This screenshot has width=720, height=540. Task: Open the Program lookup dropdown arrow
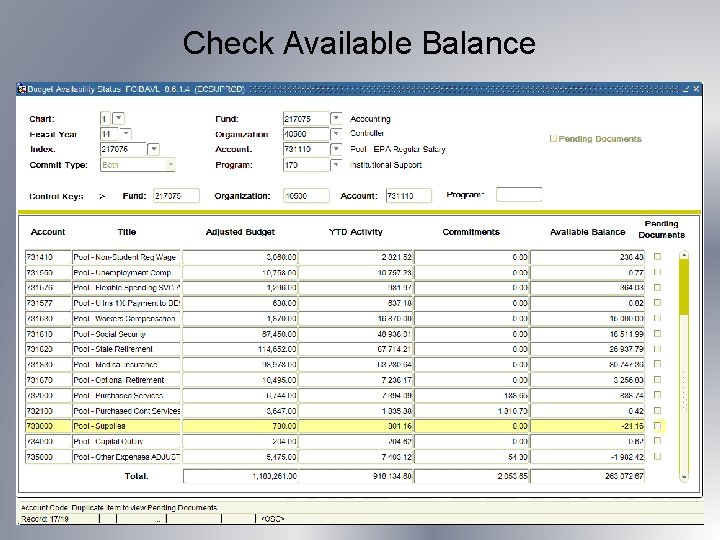(337, 164)
